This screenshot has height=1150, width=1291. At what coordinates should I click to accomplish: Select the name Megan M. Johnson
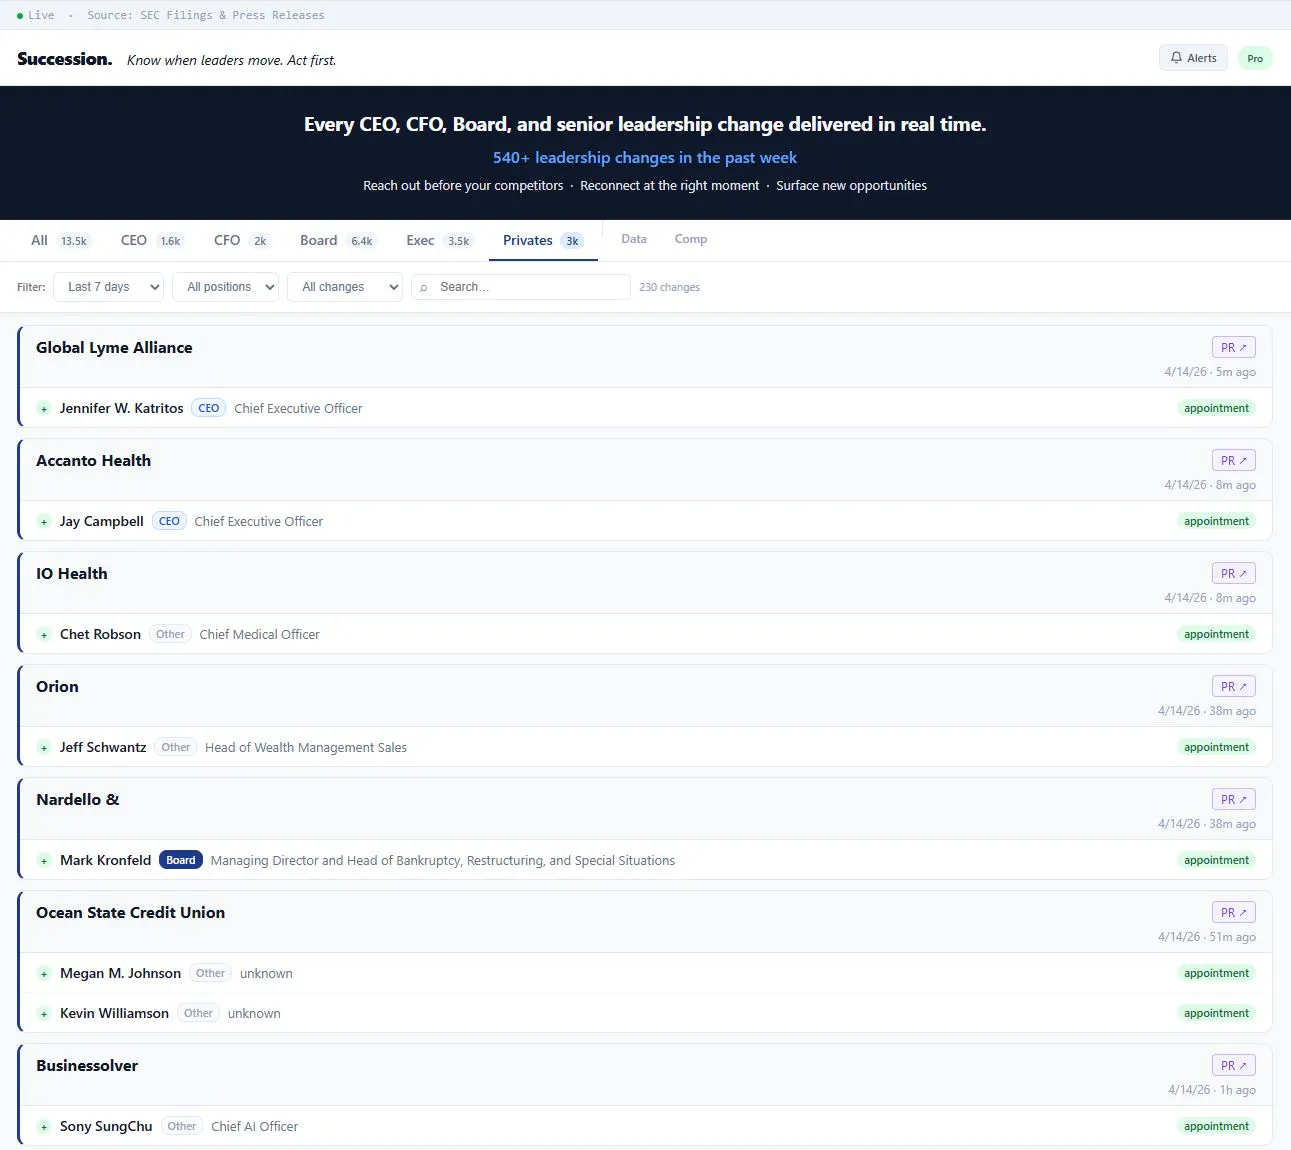point(120,973)
